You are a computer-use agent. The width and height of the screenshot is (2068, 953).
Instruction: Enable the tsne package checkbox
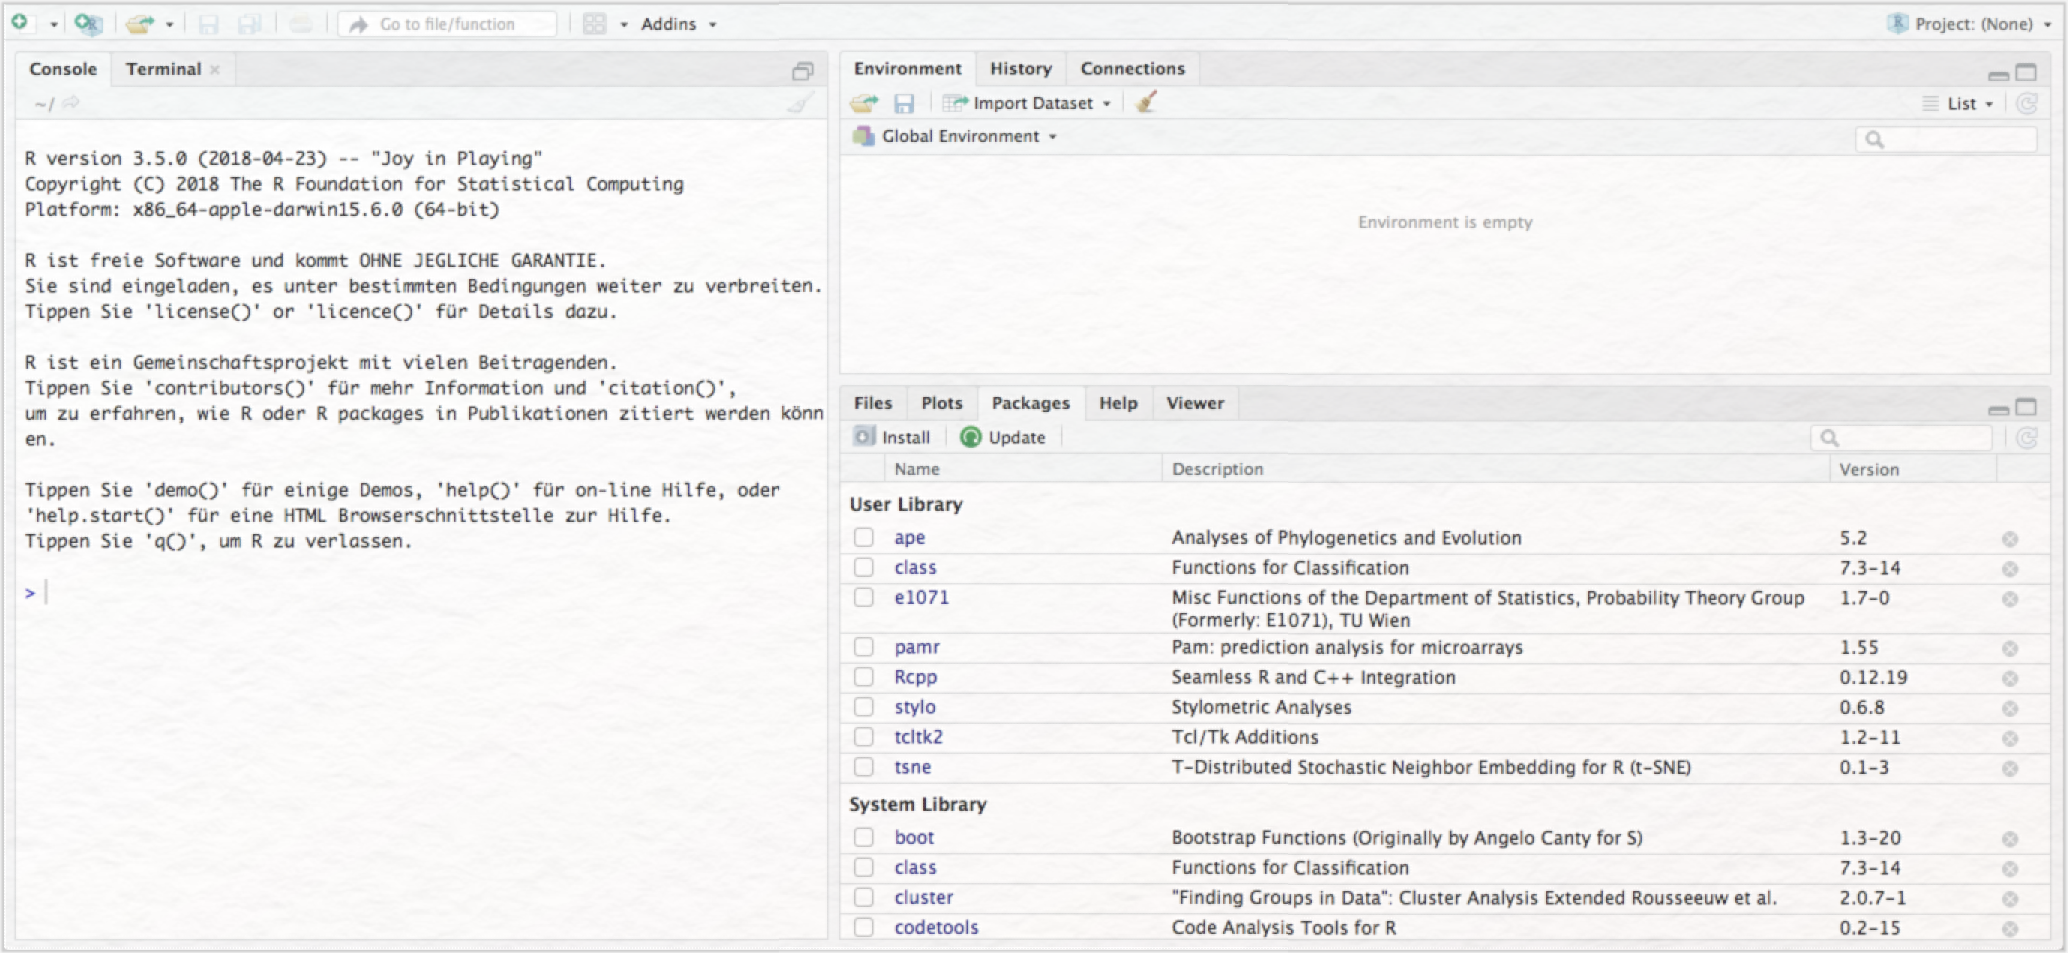tap(864, 767)
